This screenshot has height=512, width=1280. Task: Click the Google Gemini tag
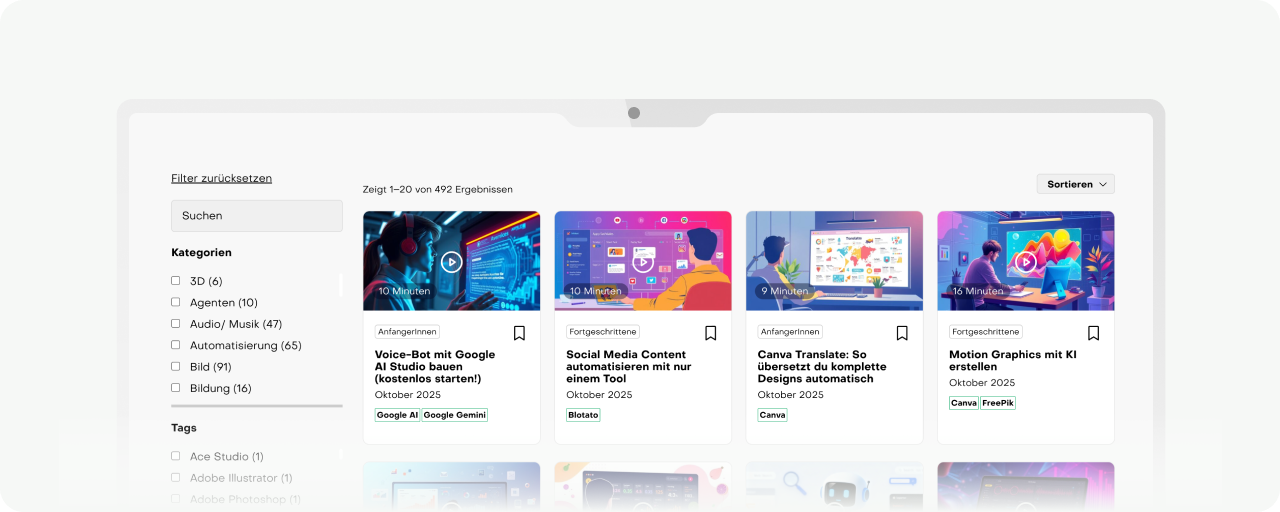point(454,415)
